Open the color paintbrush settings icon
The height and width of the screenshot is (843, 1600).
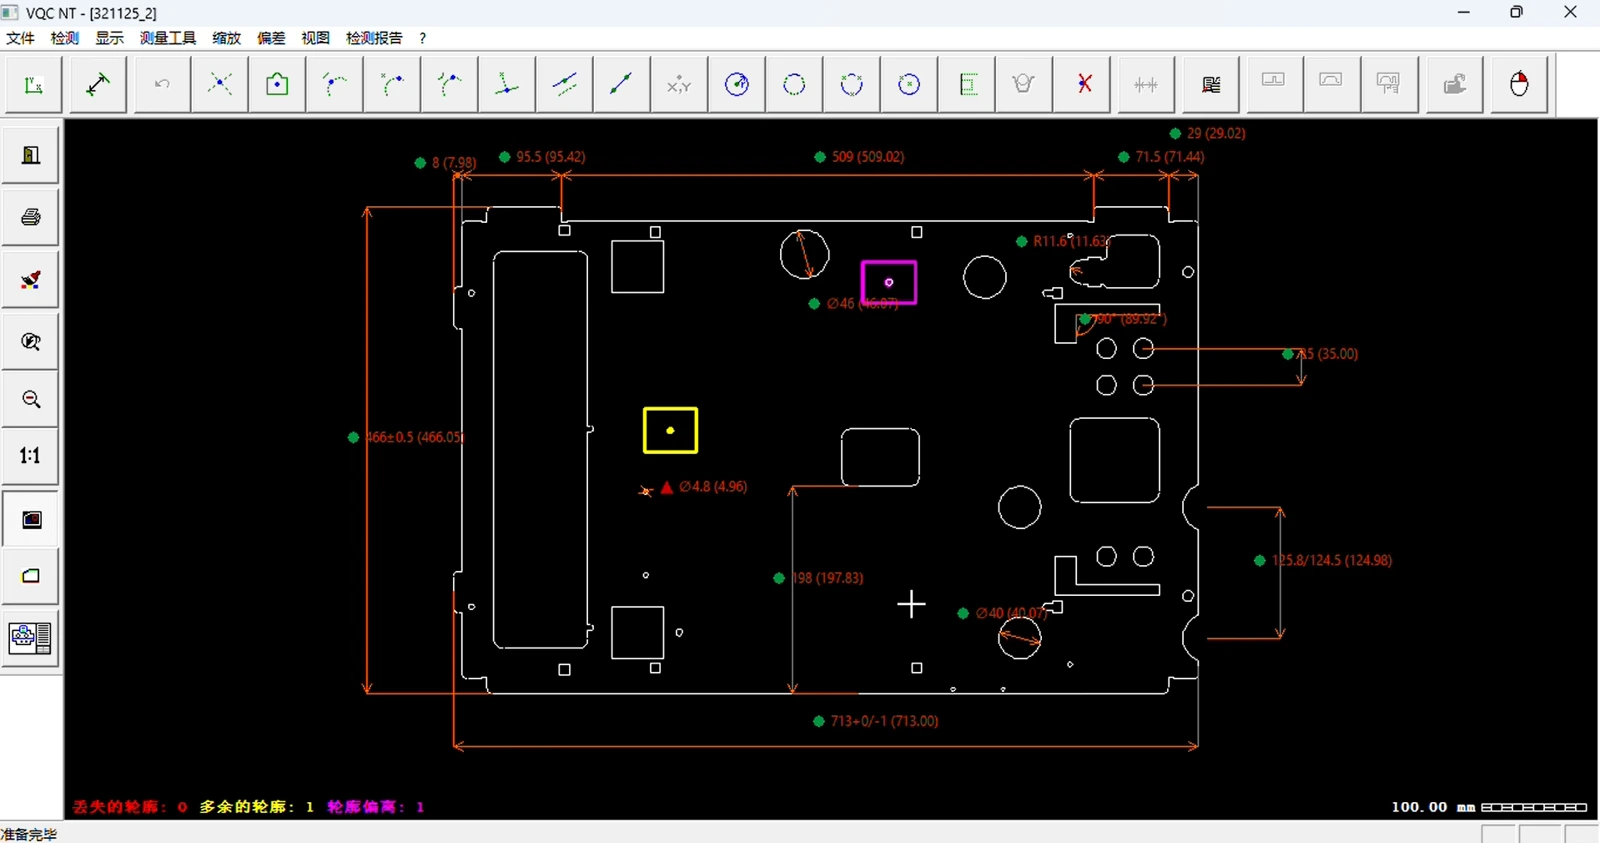31,279
